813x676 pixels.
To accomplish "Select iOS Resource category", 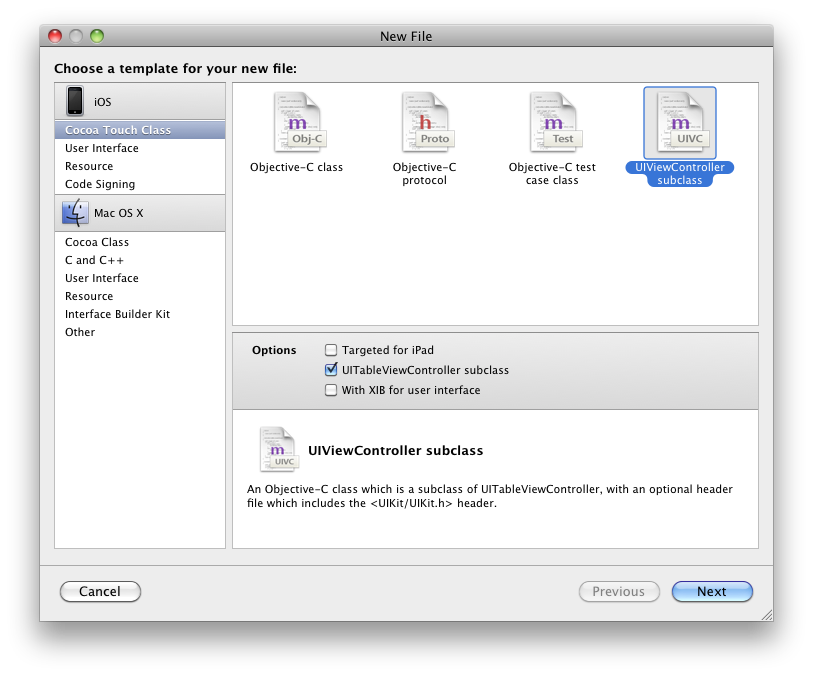I will click(140, 166).
